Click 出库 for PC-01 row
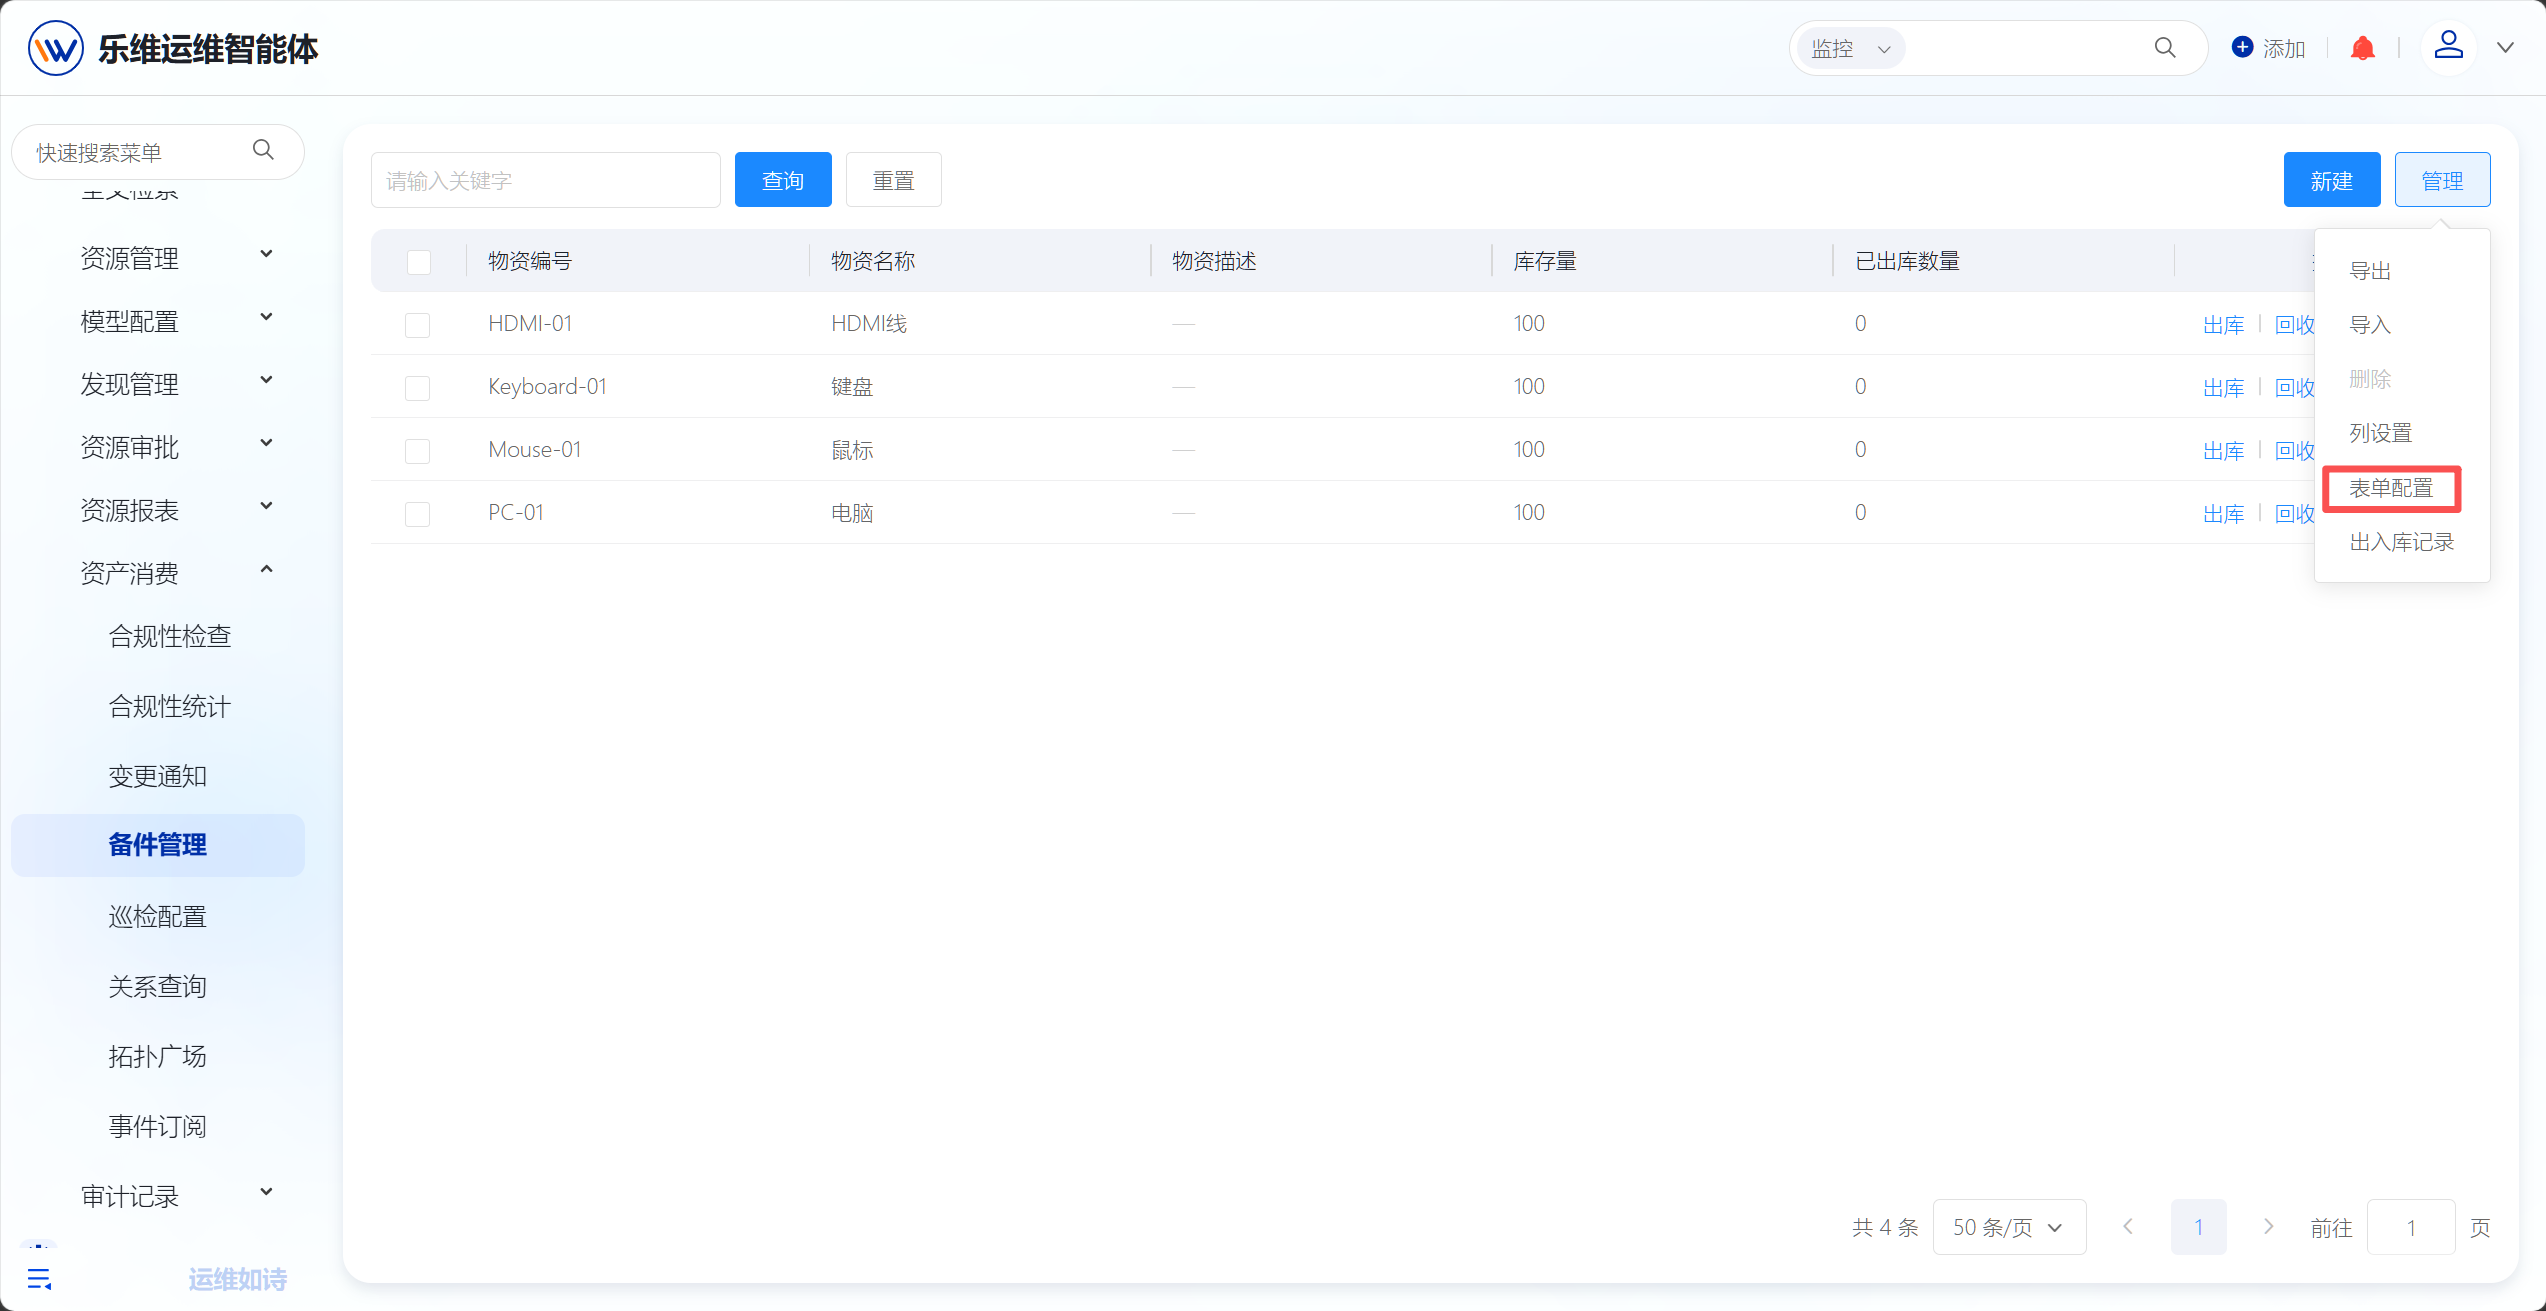The height and width of the screenshot is (1311, 2546). click(2224, 514)
